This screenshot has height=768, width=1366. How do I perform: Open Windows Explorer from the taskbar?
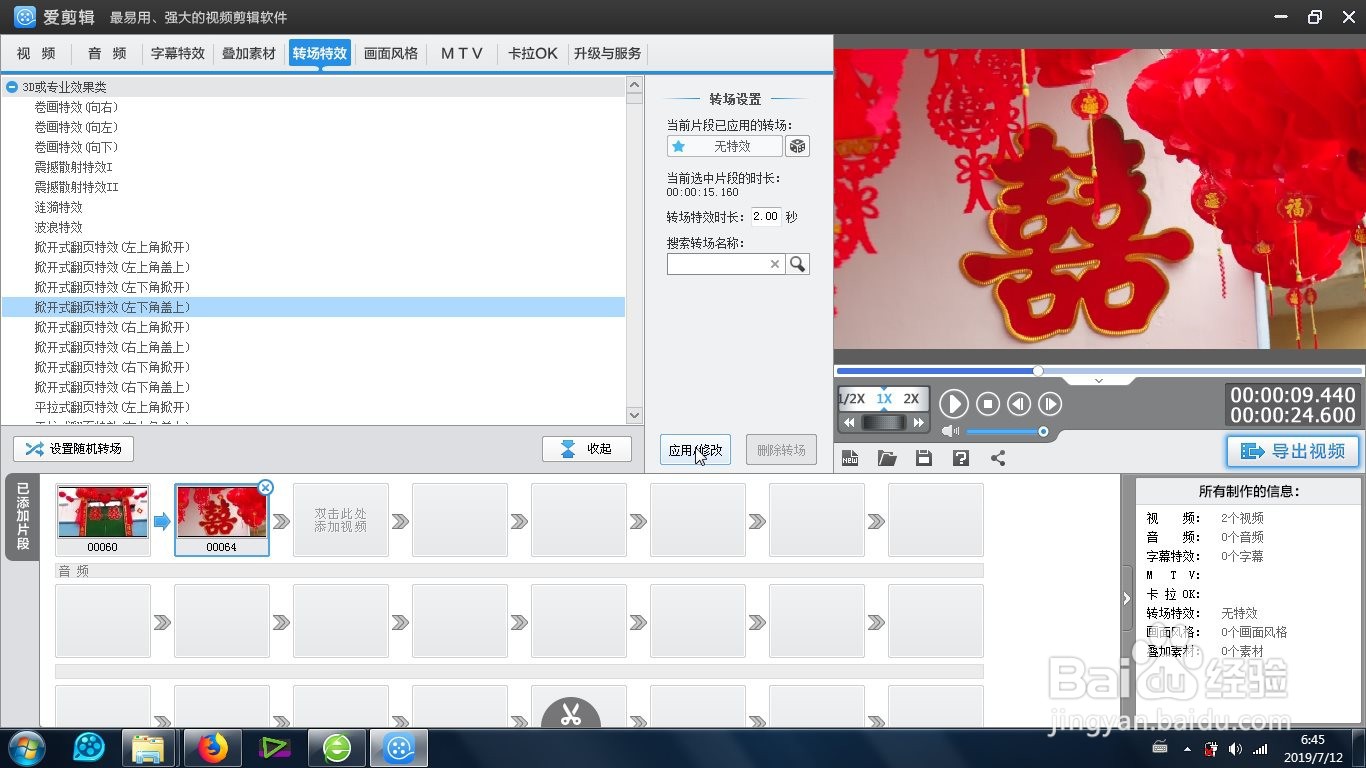coord(149,748)
